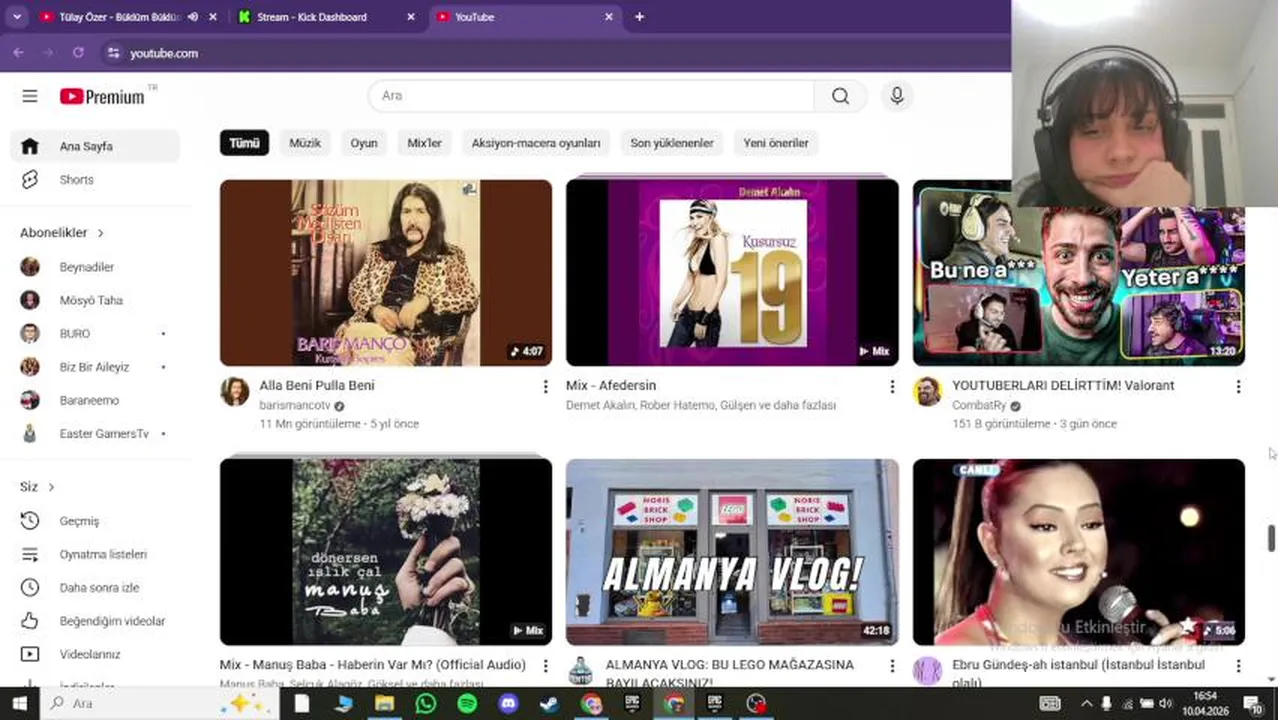Viewport: 1278px width, 720px height.
Task: Select the Oyun filter chip
Action: (x=364, y=143)
